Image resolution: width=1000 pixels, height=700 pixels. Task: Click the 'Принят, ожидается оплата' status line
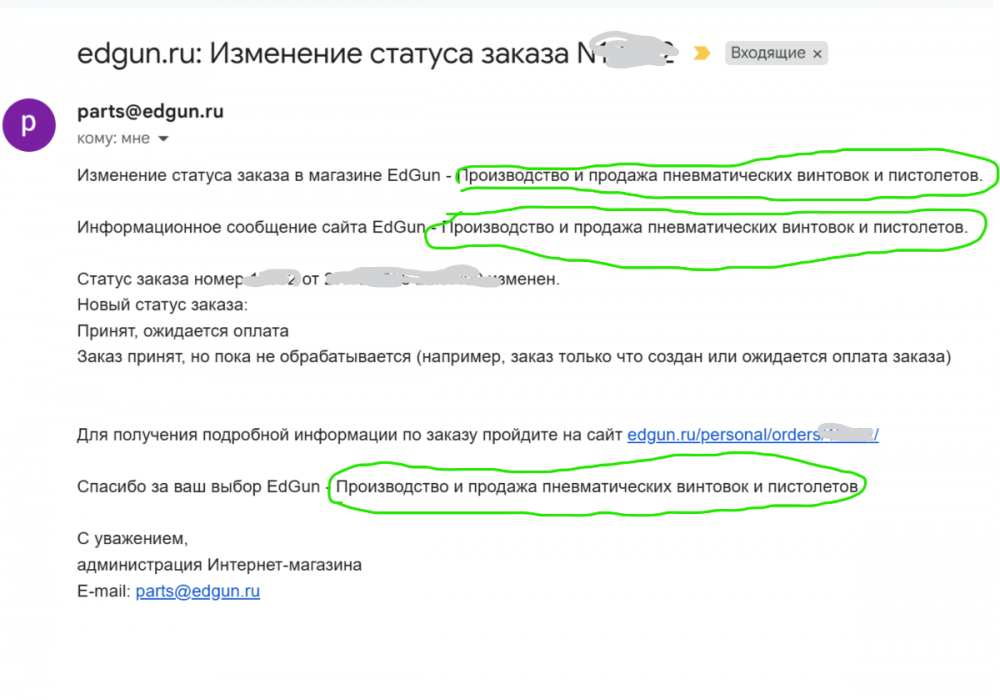[183, 330]
